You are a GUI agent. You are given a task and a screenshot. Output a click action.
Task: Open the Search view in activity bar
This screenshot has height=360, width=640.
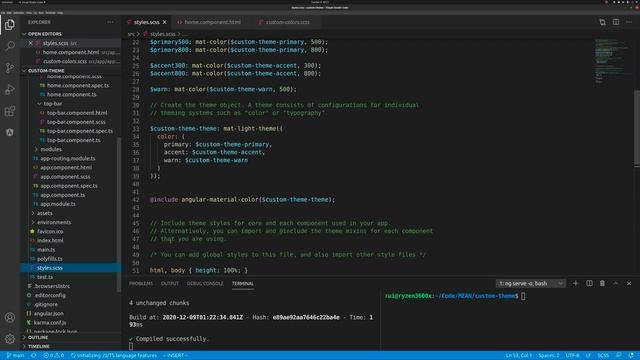point(10,46)
